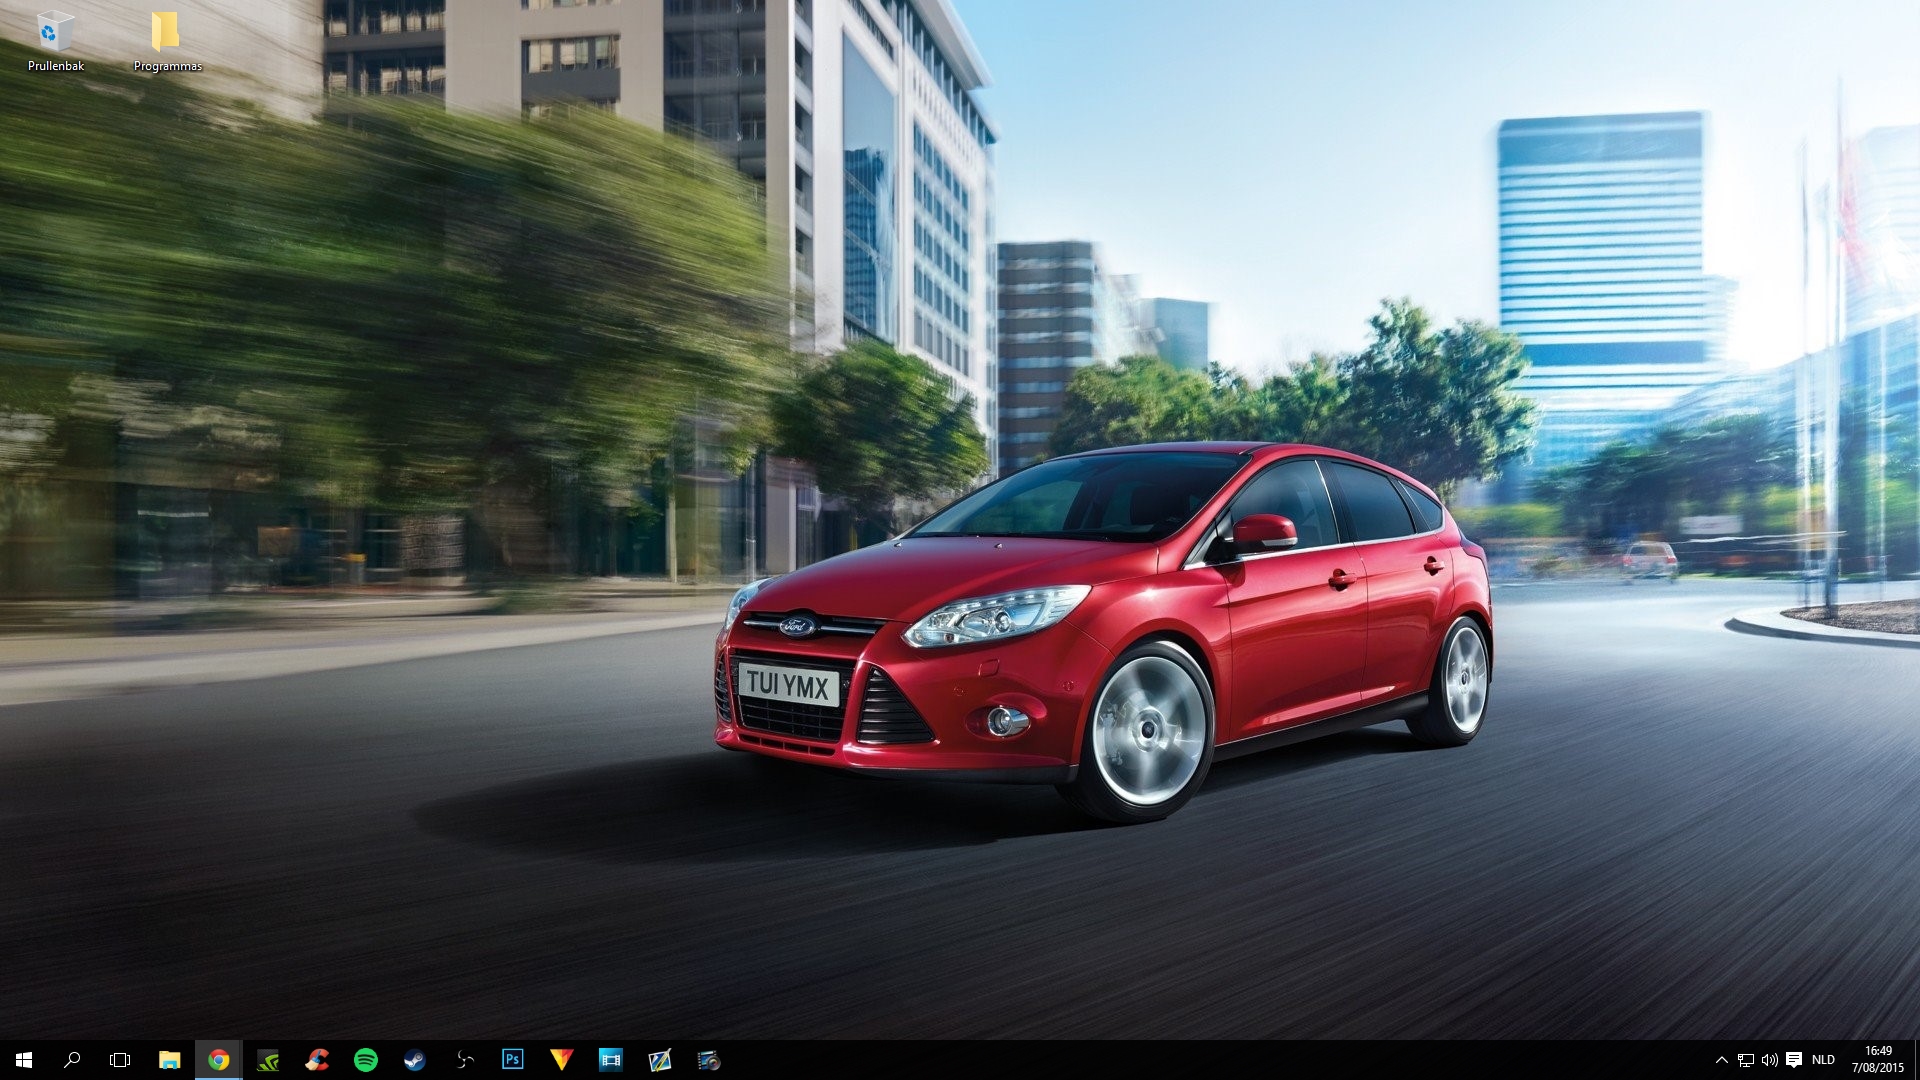Launch Steam from the taskbar
This screenshot has width=1920, height=1080.
pyautogui.click(x=414, y=1060)
